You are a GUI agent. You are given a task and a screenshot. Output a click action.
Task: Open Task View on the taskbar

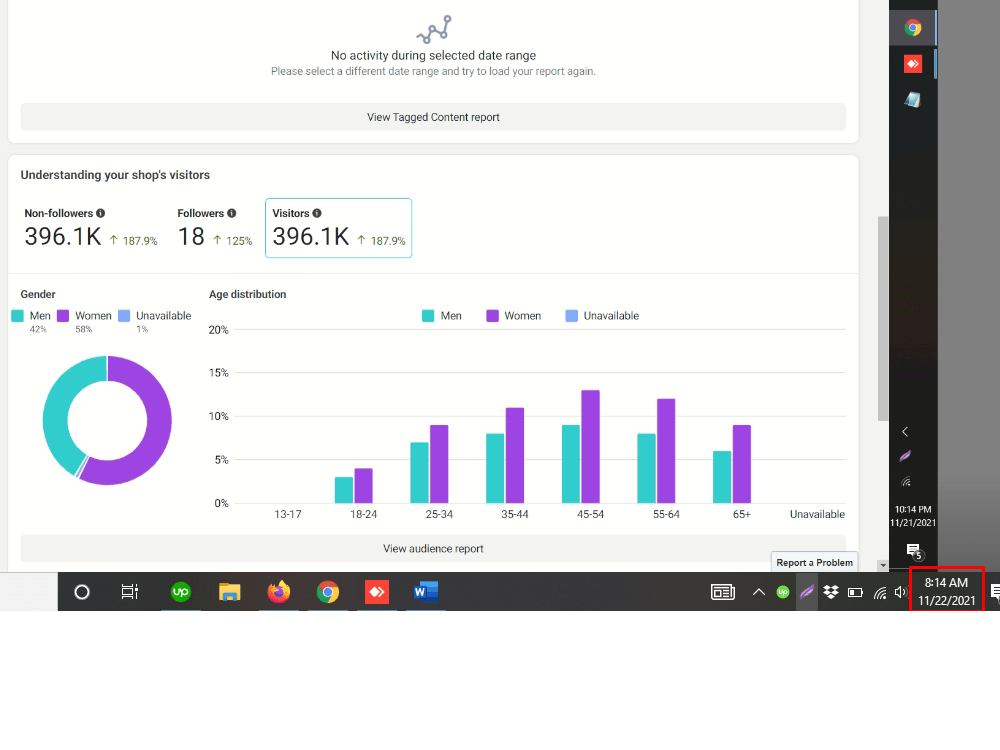130,592
